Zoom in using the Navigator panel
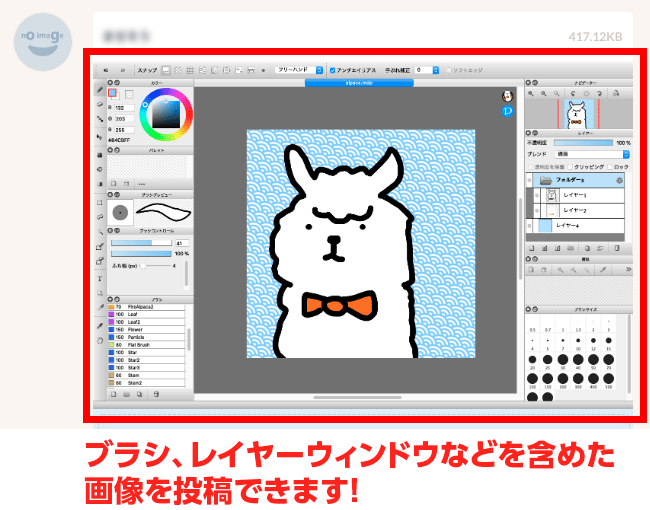The width and height of the screenshot is (650, 510). (531, 94)
